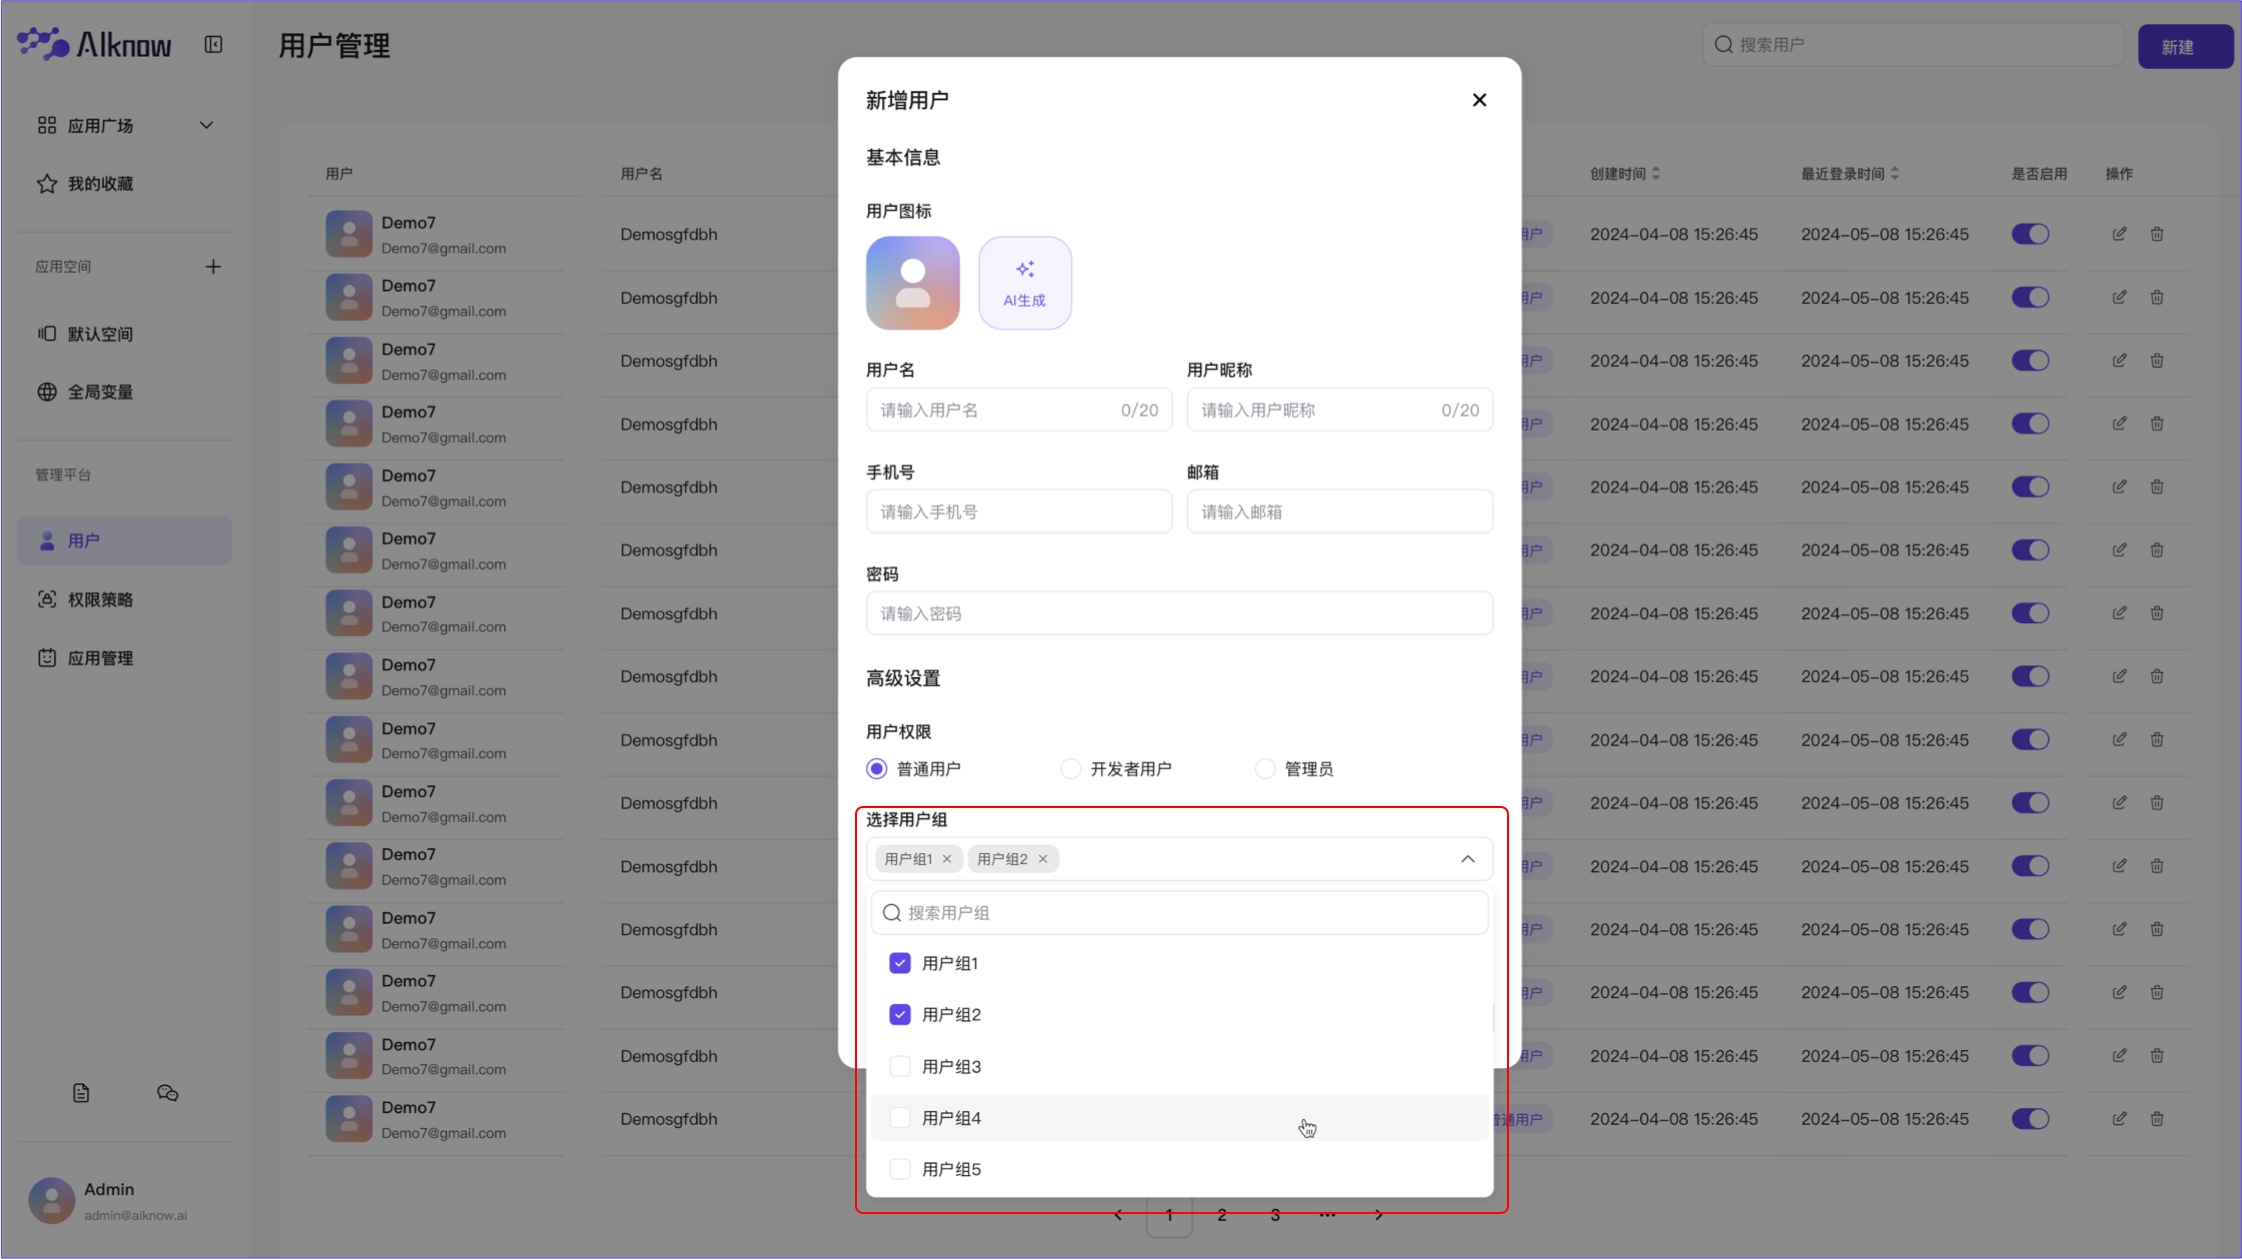Remove 用户组2 tag with its x

click(x=1042, y=858)
